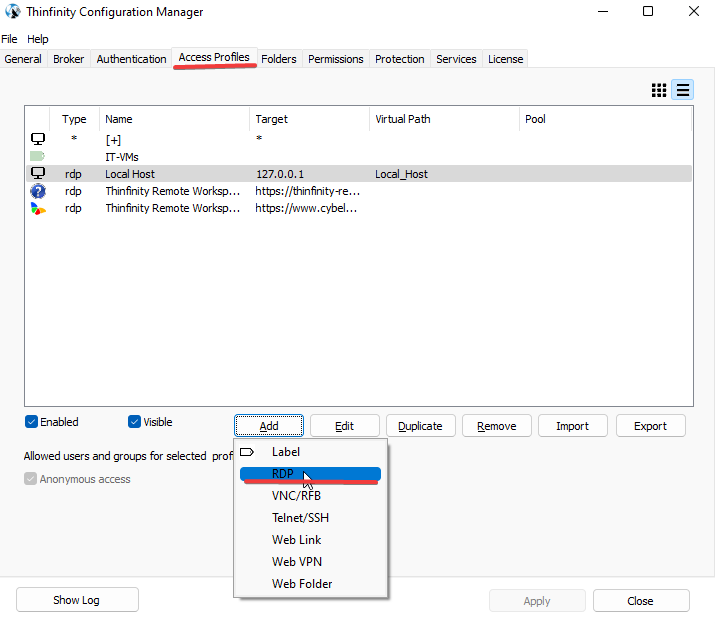The width and height of the screenshot is (715, 623).
Task: Click the label tag icon in Add menu
Action: pos(247,452)
